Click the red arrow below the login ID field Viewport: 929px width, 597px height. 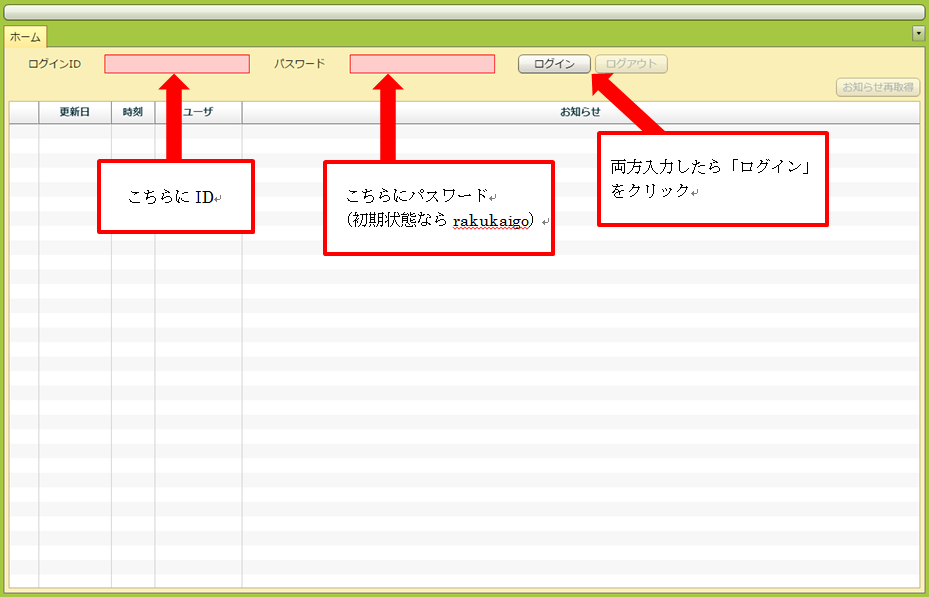pyautogui.click(x=174, y=118)
